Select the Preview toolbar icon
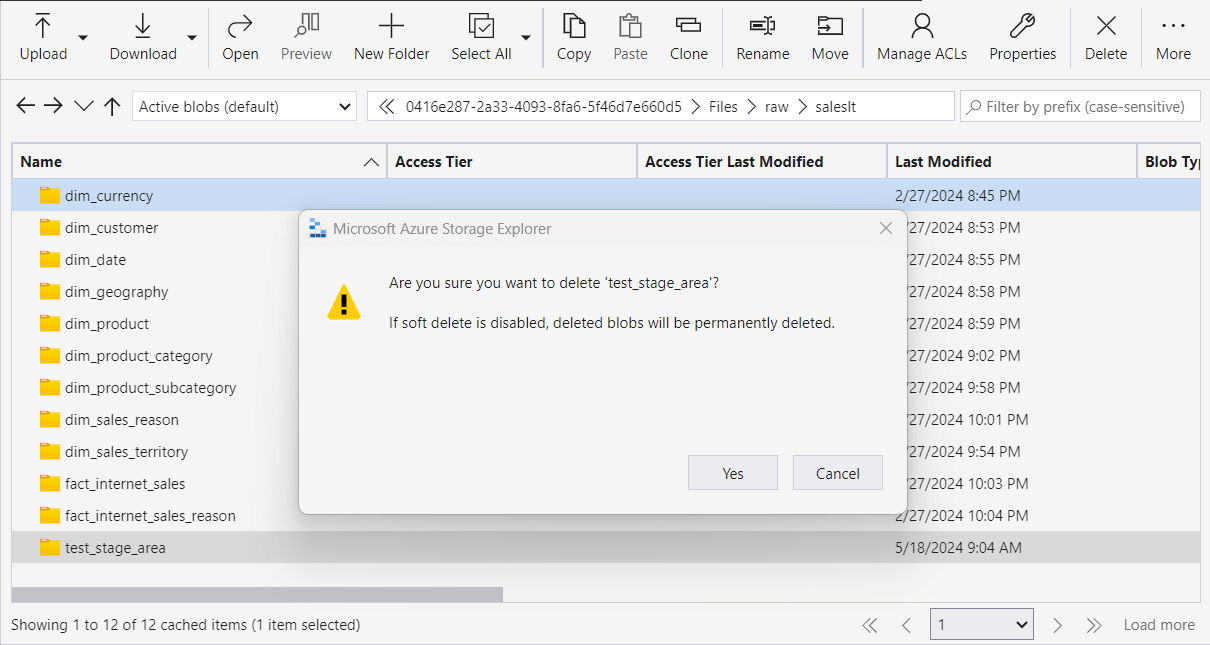This screenshot has height=645, width=1210. pyautogui.click(x=306, y=25)
